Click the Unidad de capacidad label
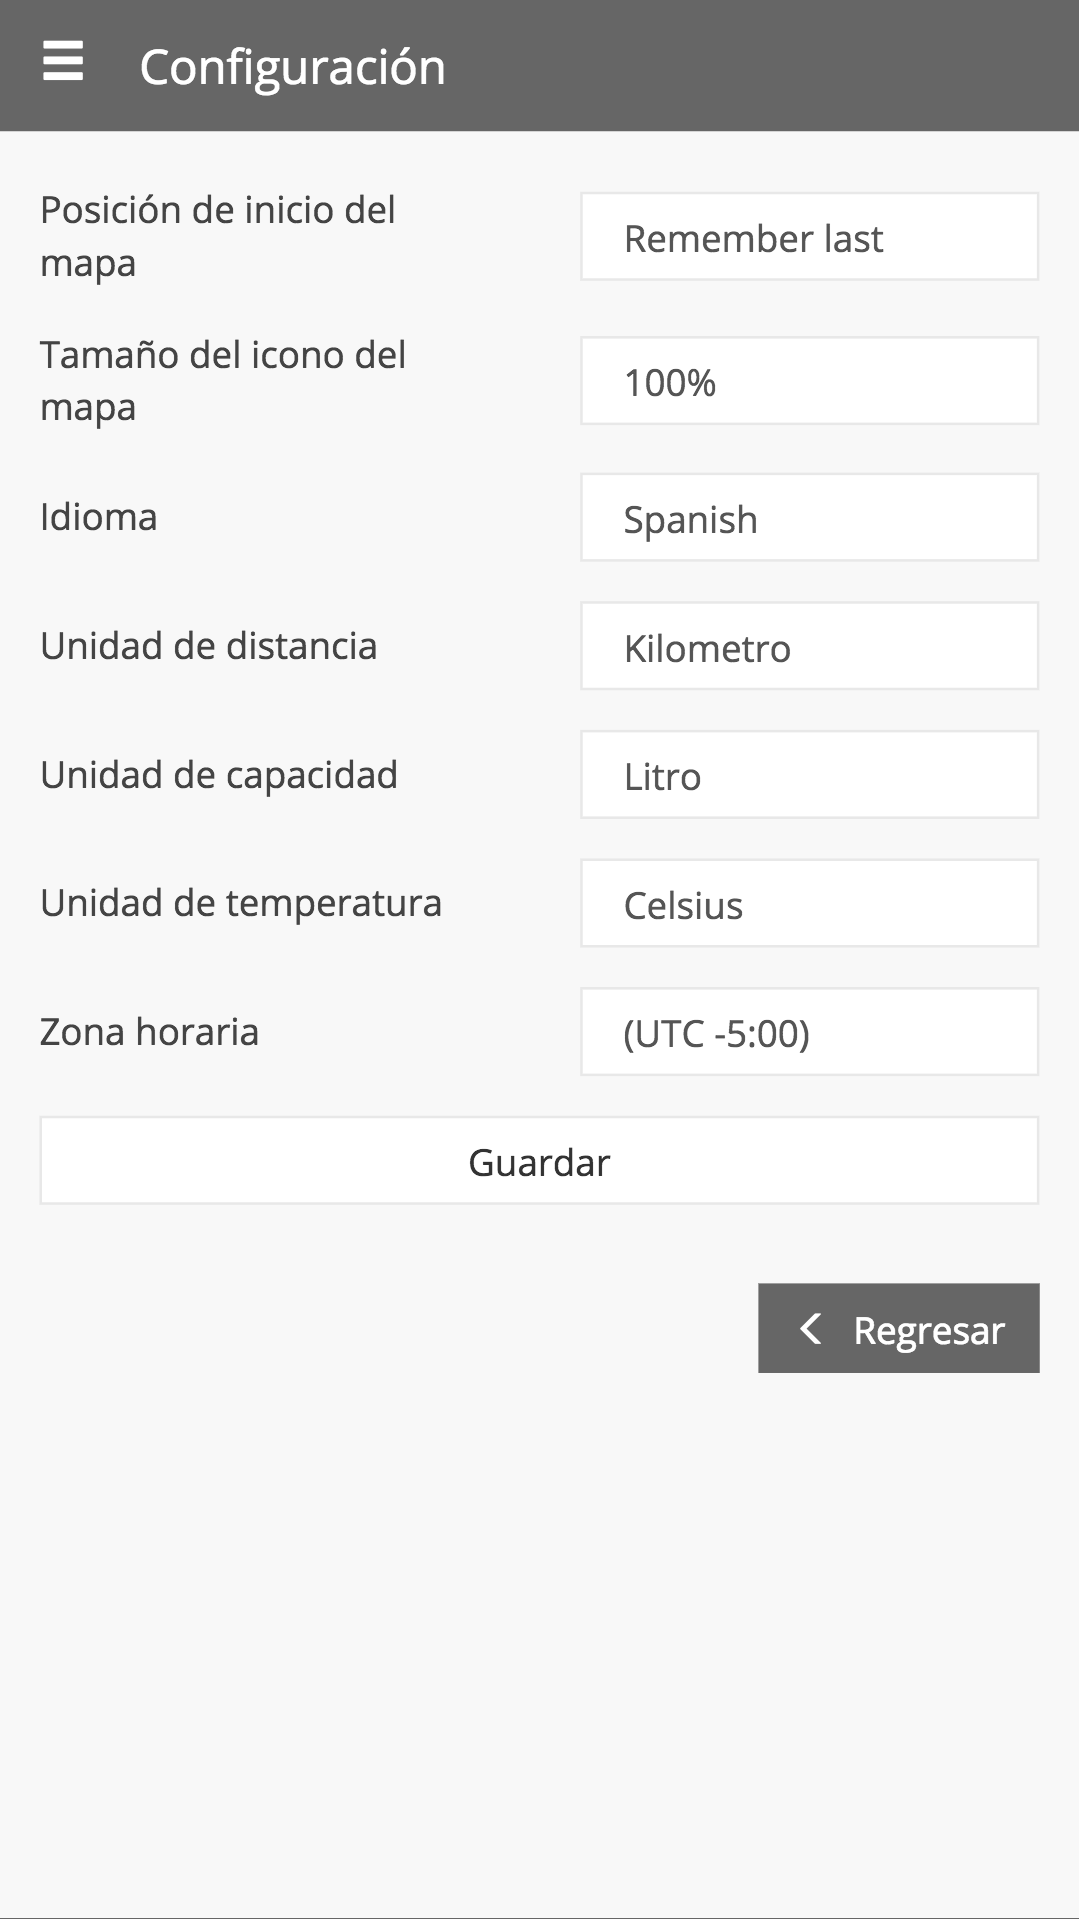1079x1919 pixels. tap(219, 775)
